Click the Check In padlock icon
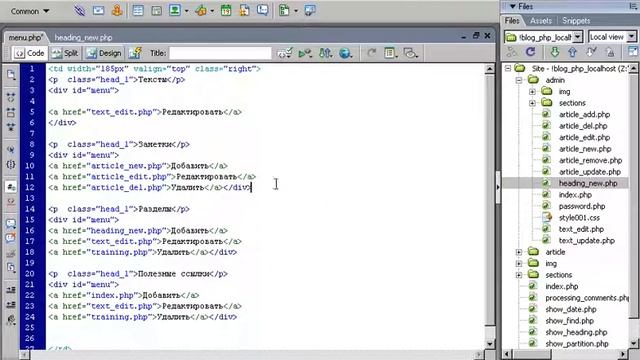640x360 pixels. point(610,52)
